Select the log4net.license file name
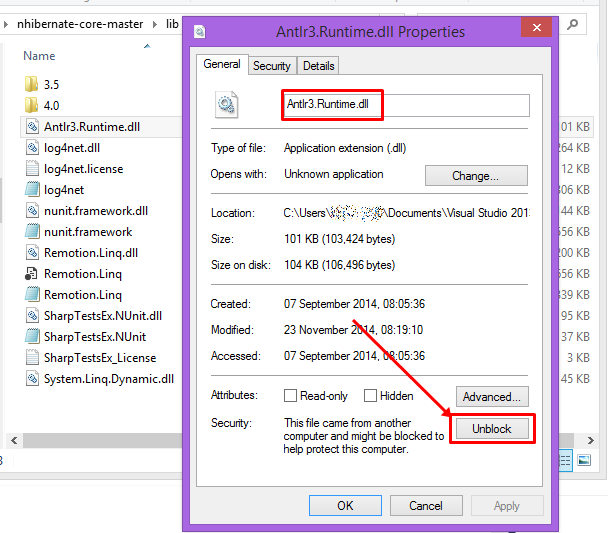Viewport: 608px width, 533px height. click(84, 169)
